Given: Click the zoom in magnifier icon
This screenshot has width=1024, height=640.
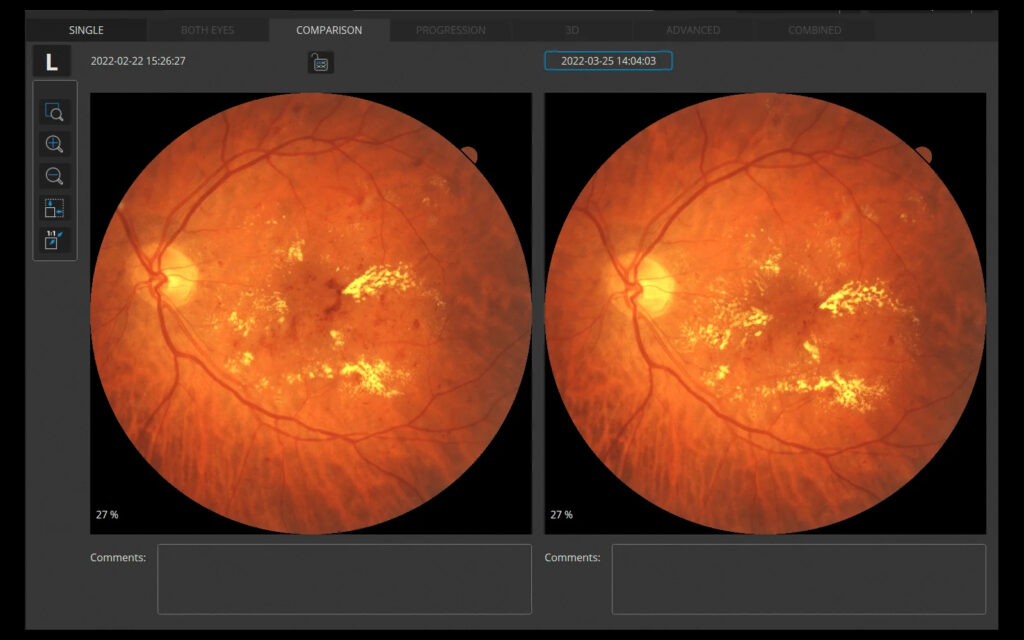Looking at the screenshot, I should [x=54, y=144].
